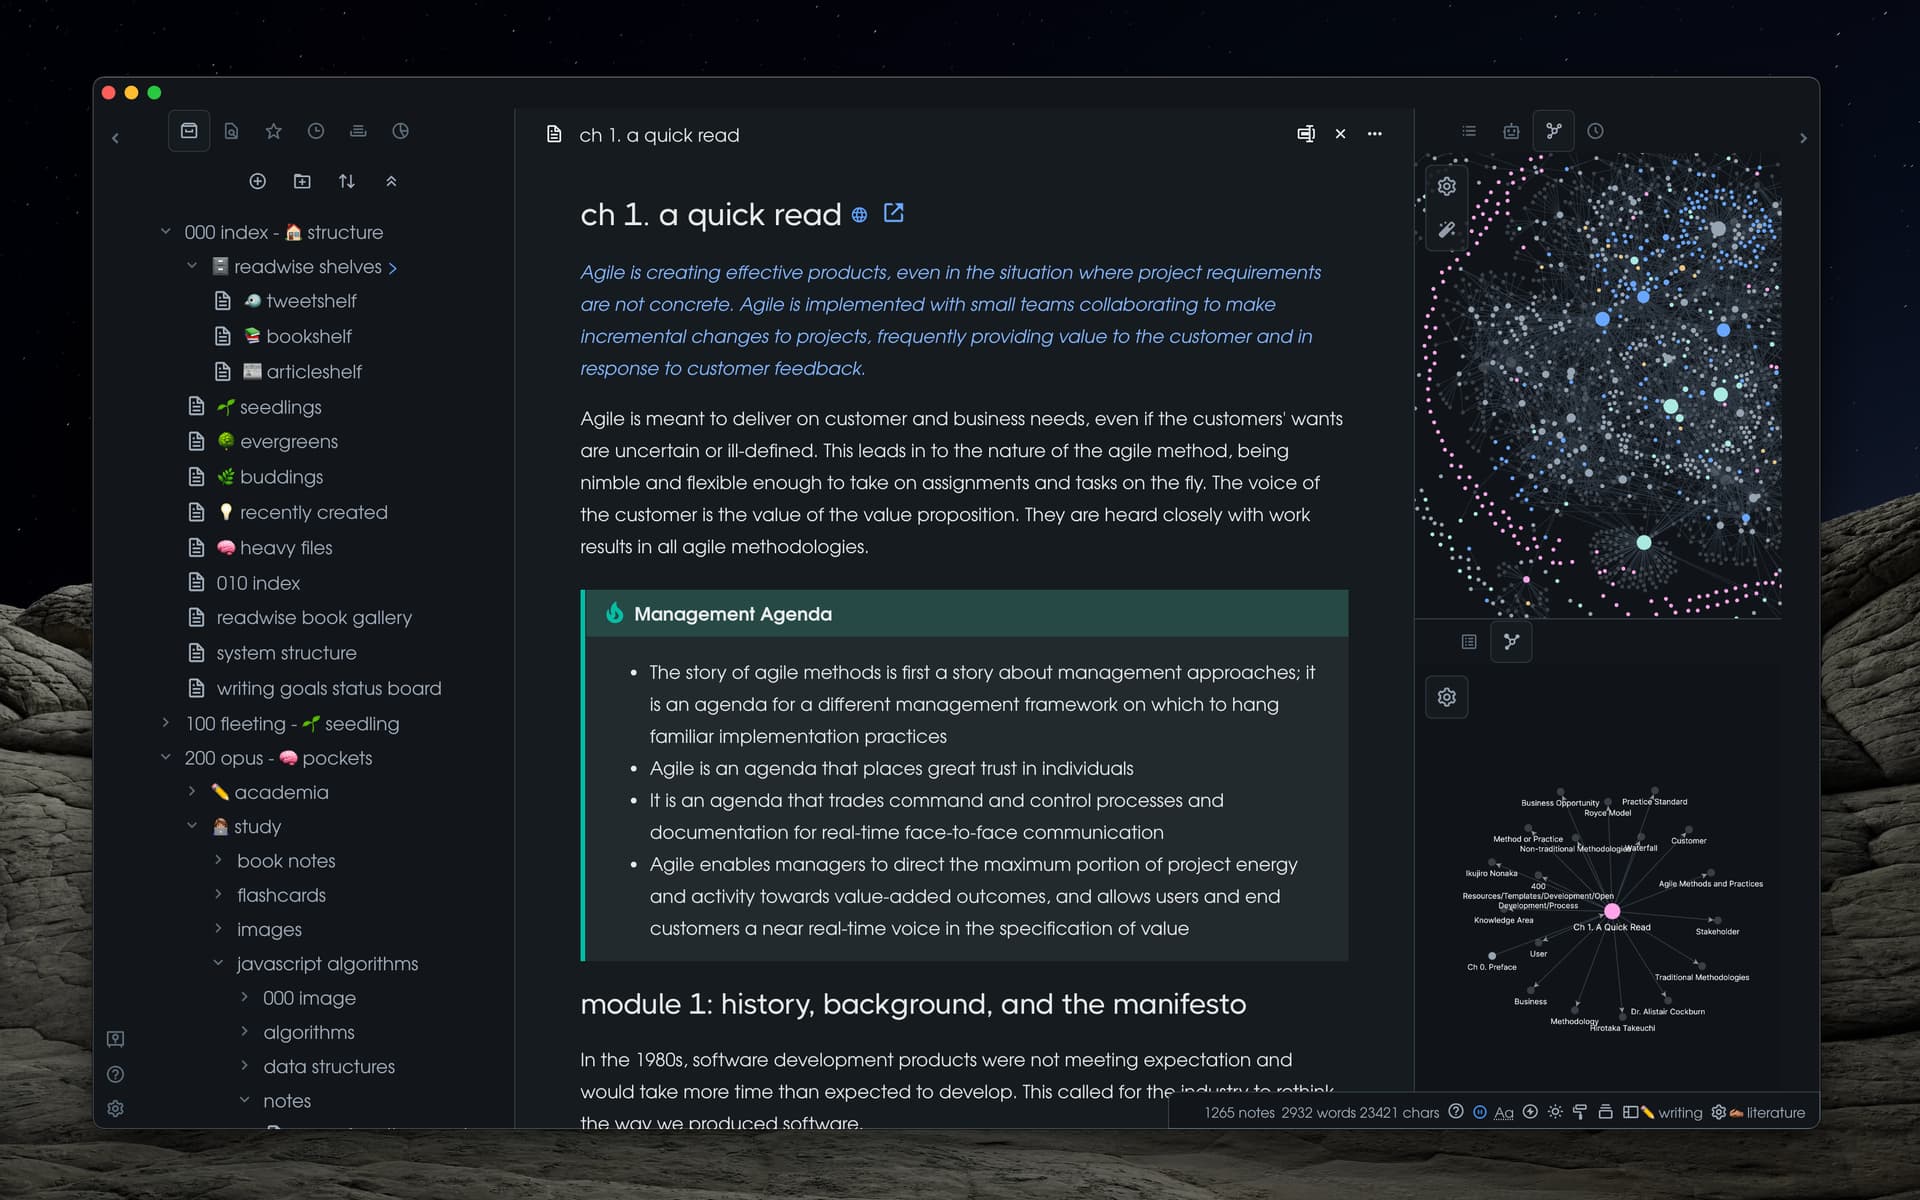This screenshot has height=1200, width=1920.
Task: Create a new note with plus icon
Action: (x=257, y=181)
